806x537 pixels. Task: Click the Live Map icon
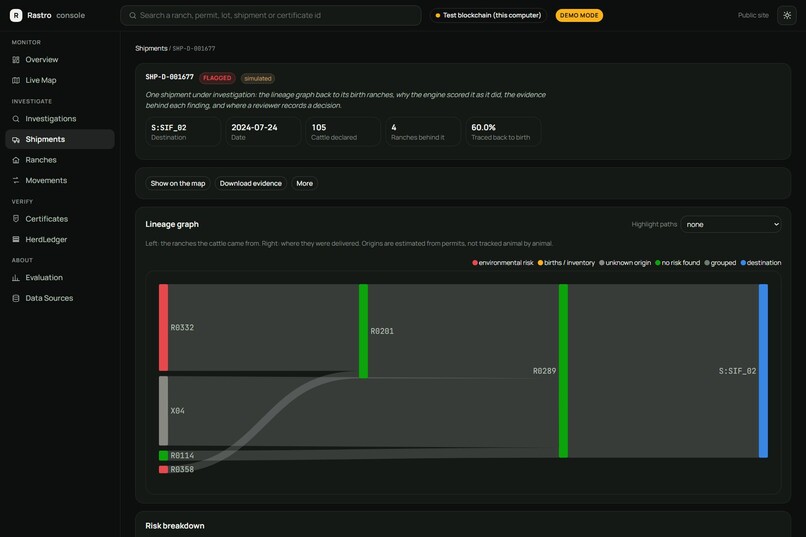[16, 80]
